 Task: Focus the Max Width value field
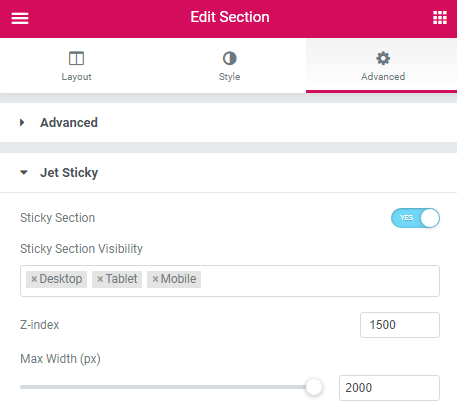pos(389,388)
